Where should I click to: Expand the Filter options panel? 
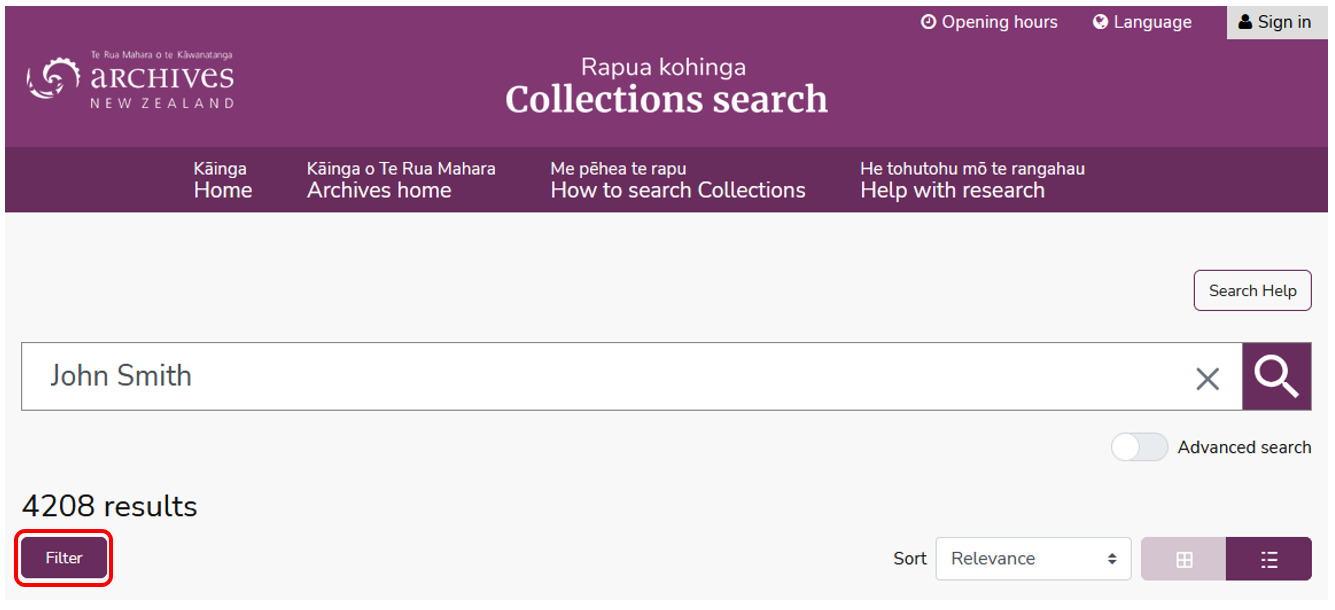coord(64,558)
